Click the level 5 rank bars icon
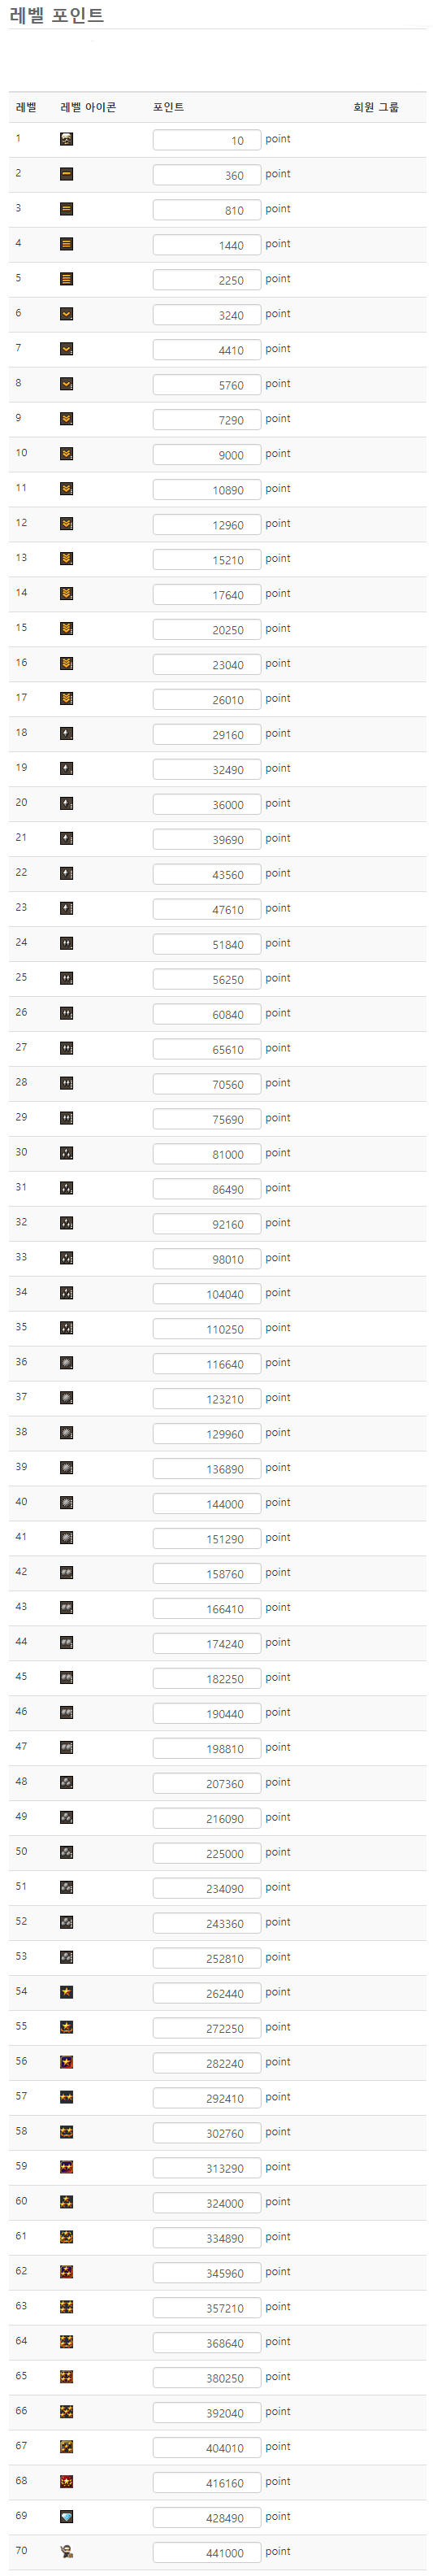Viewport: 433px width, 2576px height. (66, 279)
